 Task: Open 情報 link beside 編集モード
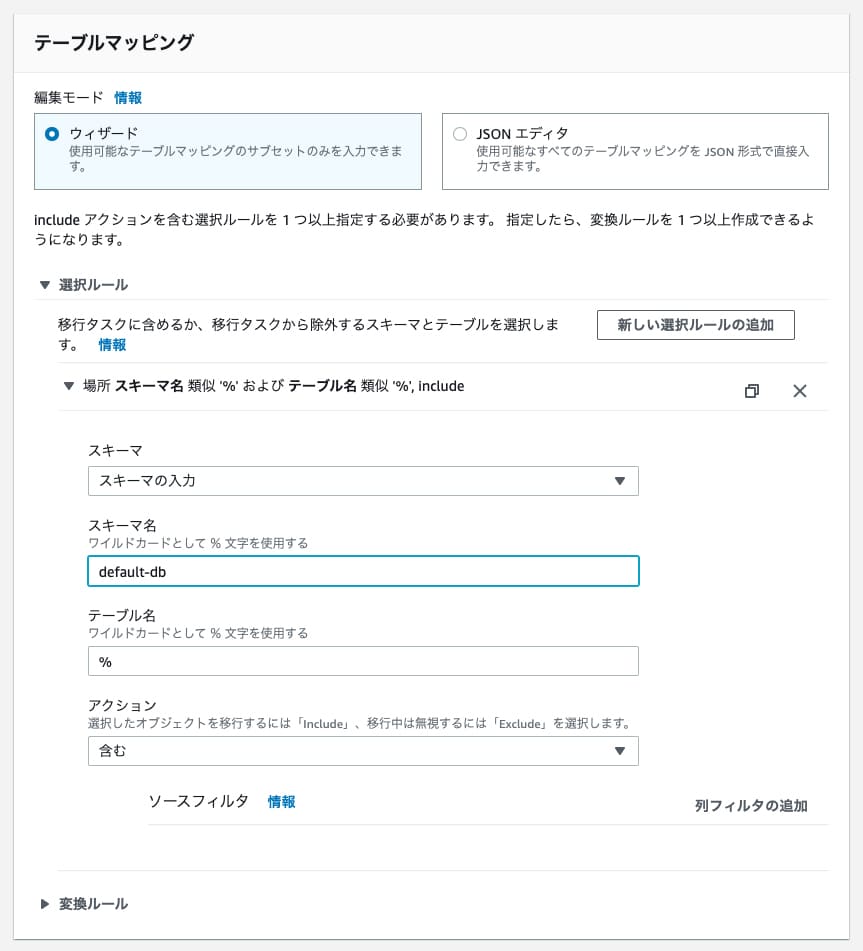(128, 98)
